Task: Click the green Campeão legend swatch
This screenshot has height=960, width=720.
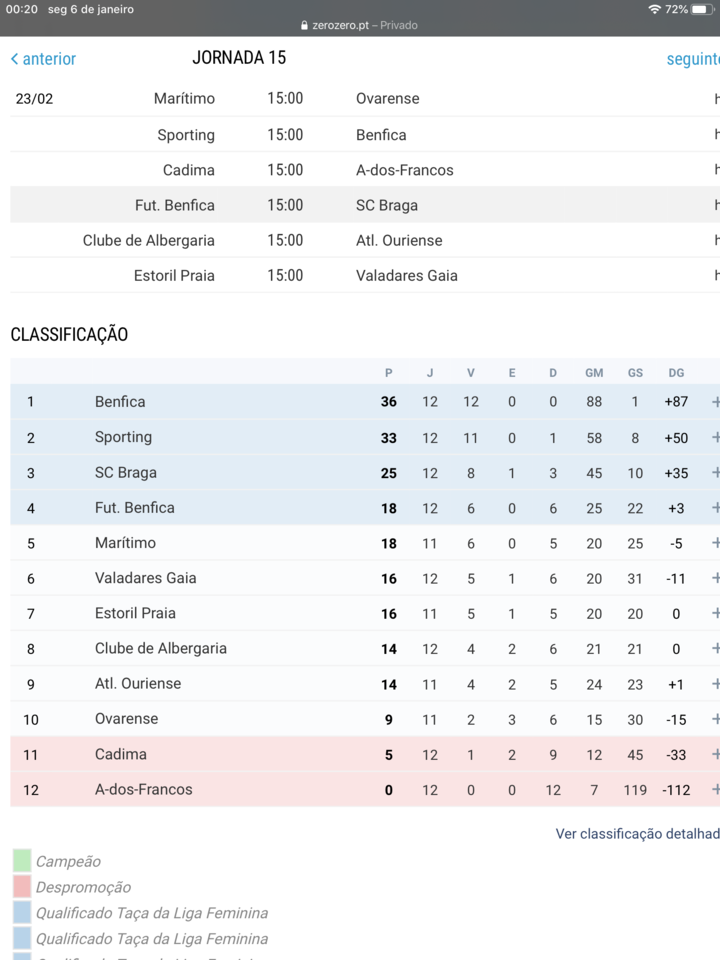Action: 22,861
